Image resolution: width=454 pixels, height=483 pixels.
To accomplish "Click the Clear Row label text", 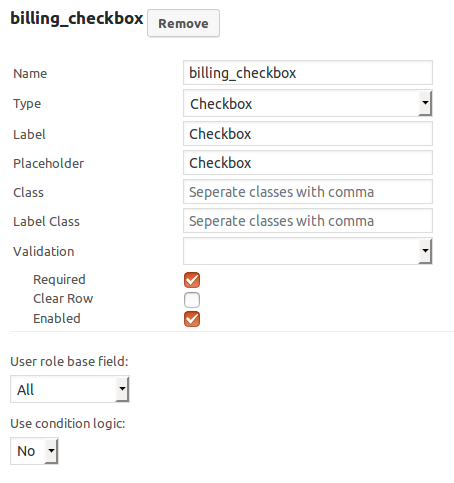I will [x=63, y=299].
